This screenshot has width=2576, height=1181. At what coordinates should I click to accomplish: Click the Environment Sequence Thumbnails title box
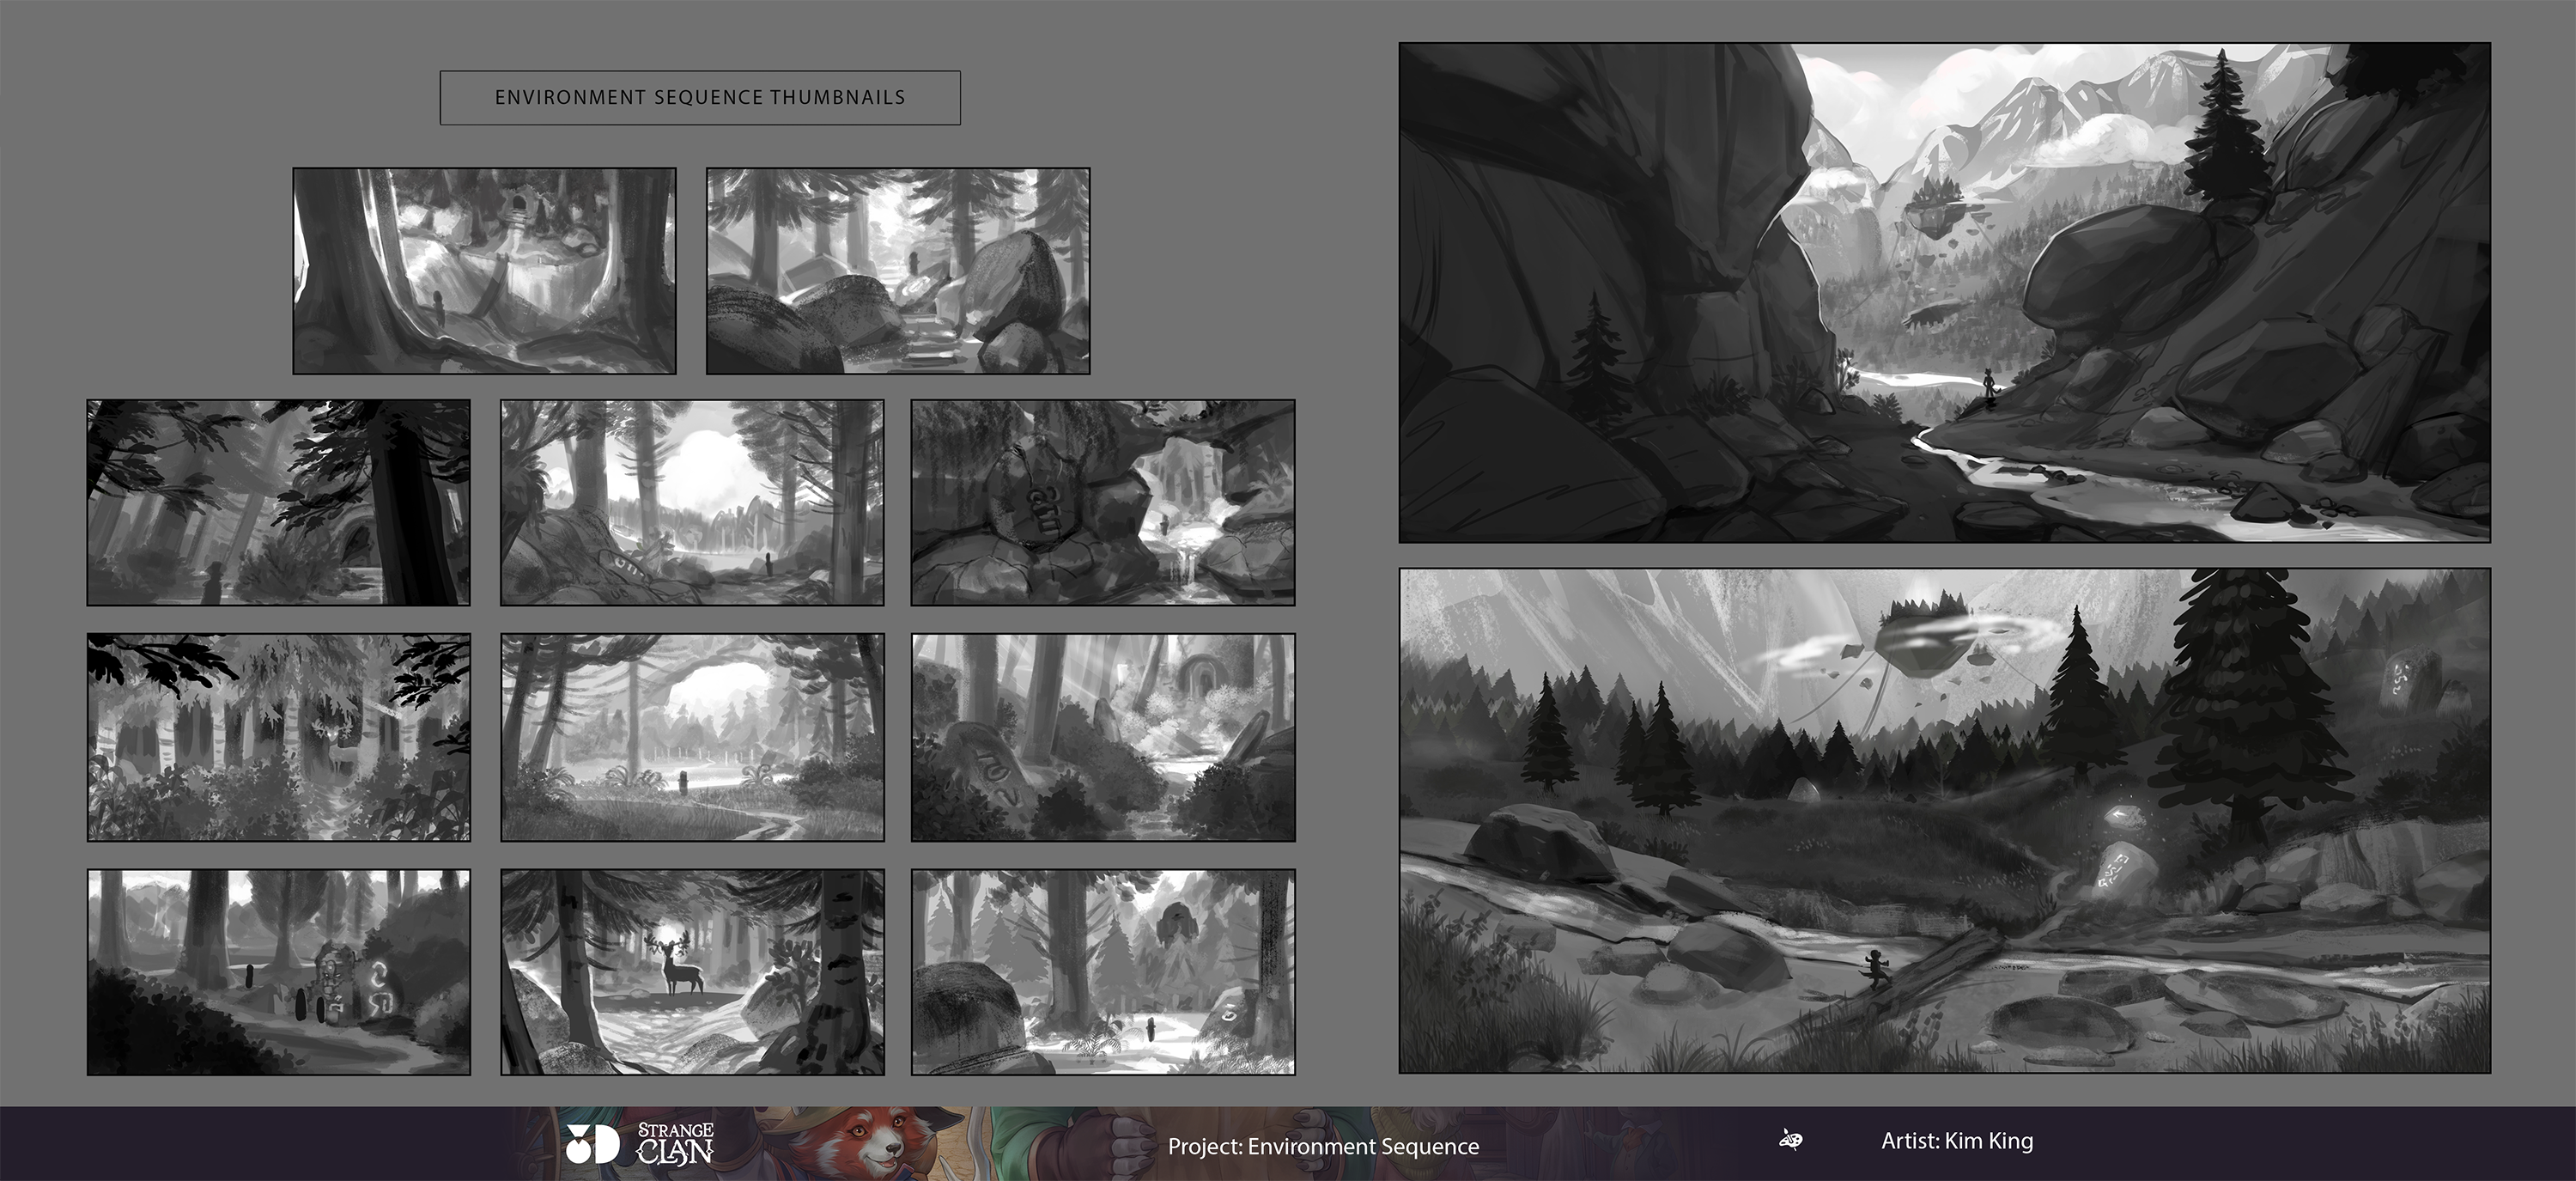(700, 97)
